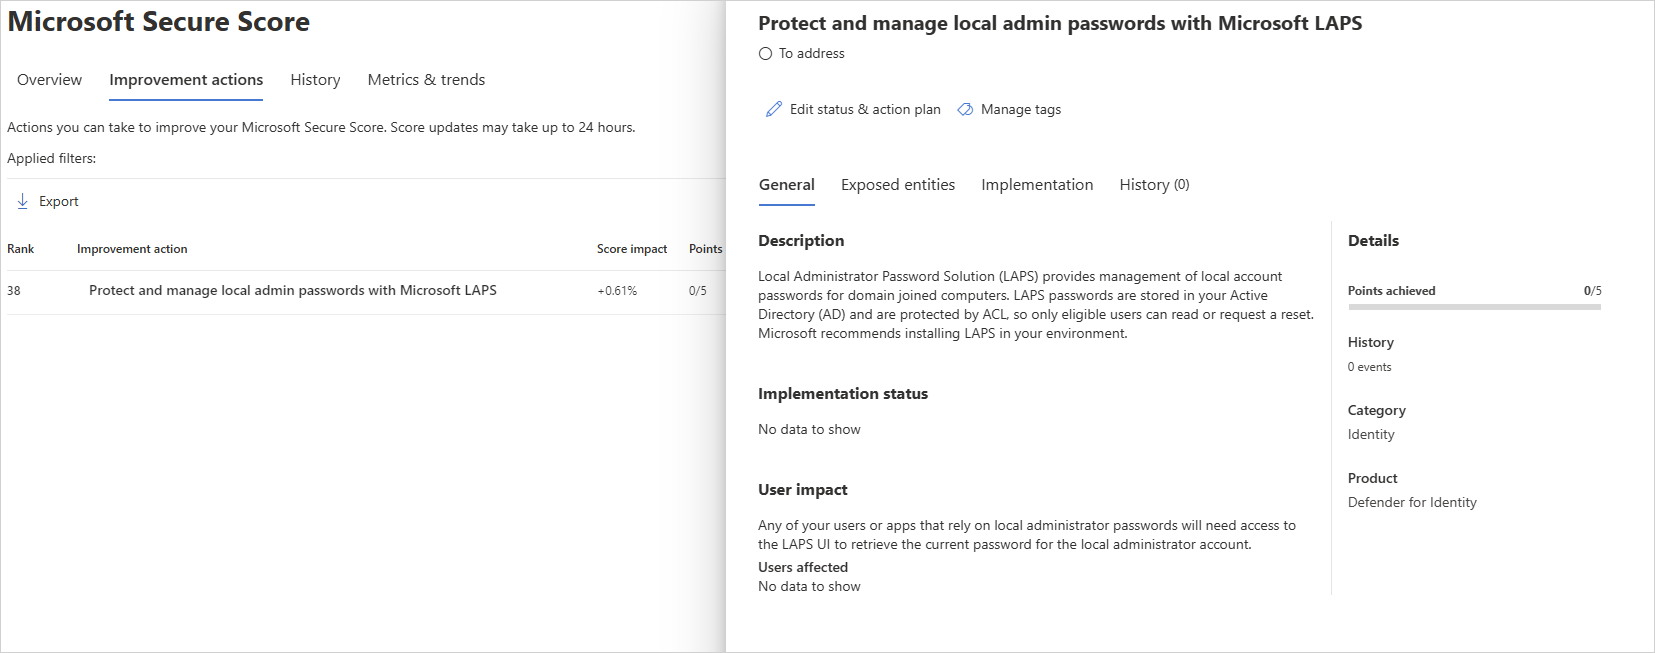The width and height of the screenshot is (1655, 653).
Task: Select the To address status circle
Action: [765, 54]
